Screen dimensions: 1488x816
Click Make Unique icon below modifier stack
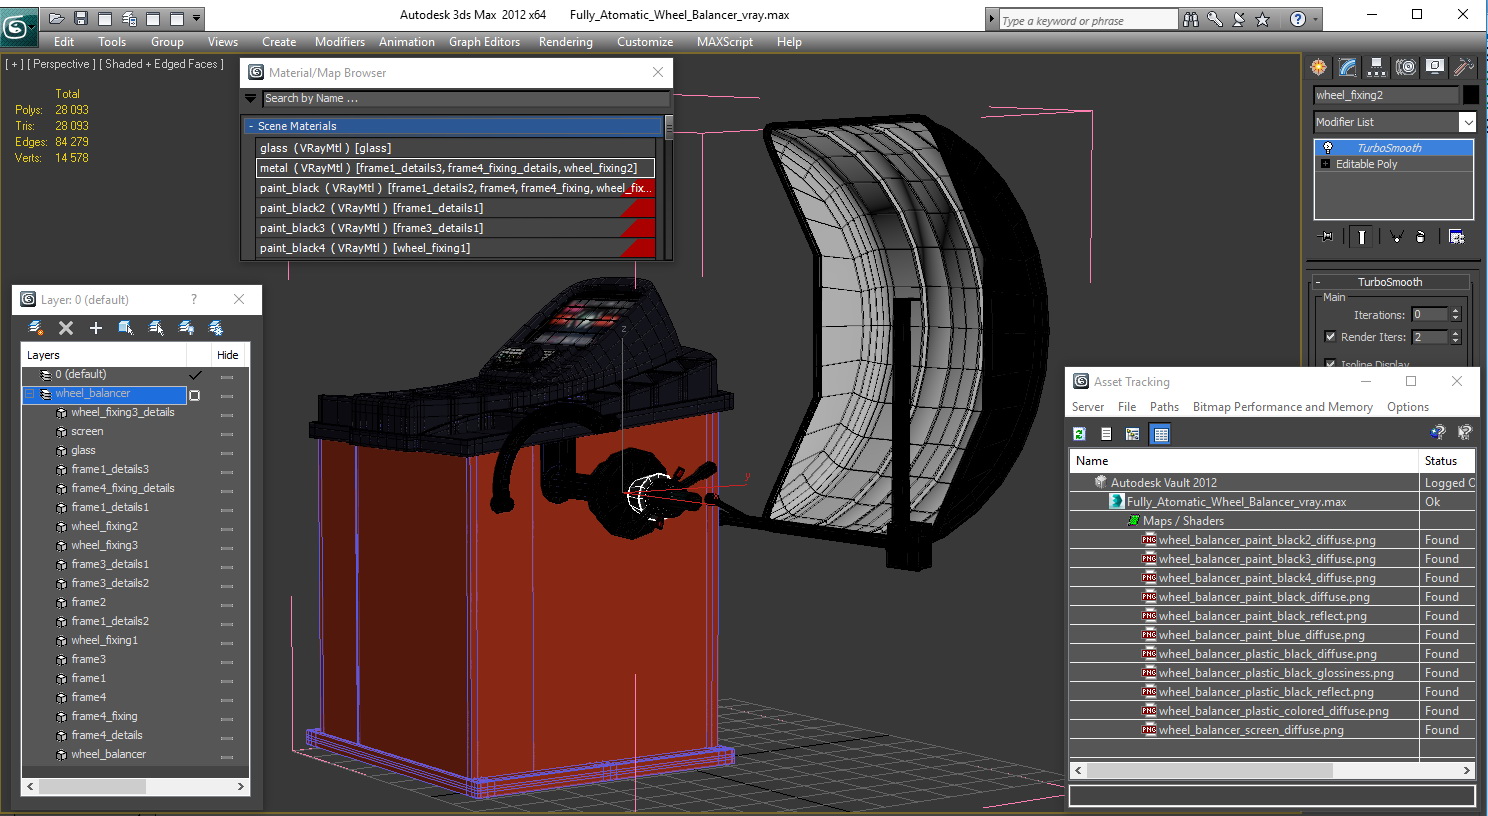[1396, 237]
